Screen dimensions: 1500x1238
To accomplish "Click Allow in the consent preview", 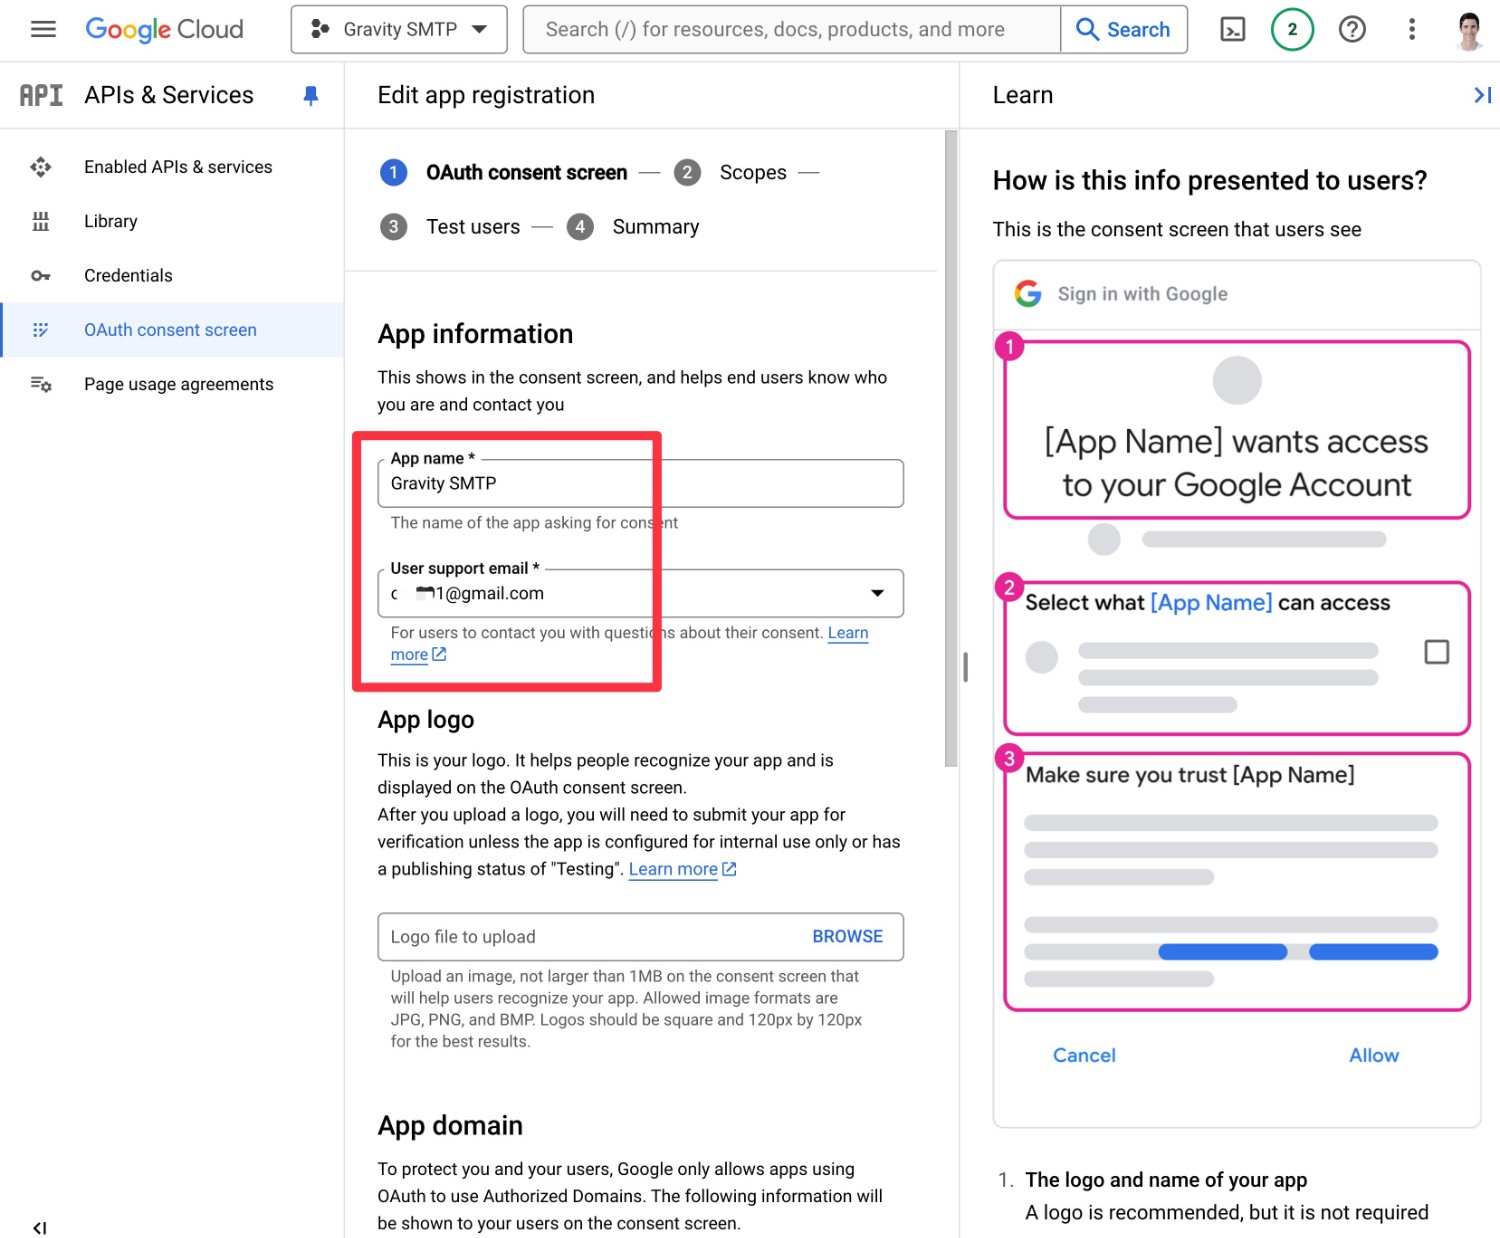I will pos(1374,1055).
